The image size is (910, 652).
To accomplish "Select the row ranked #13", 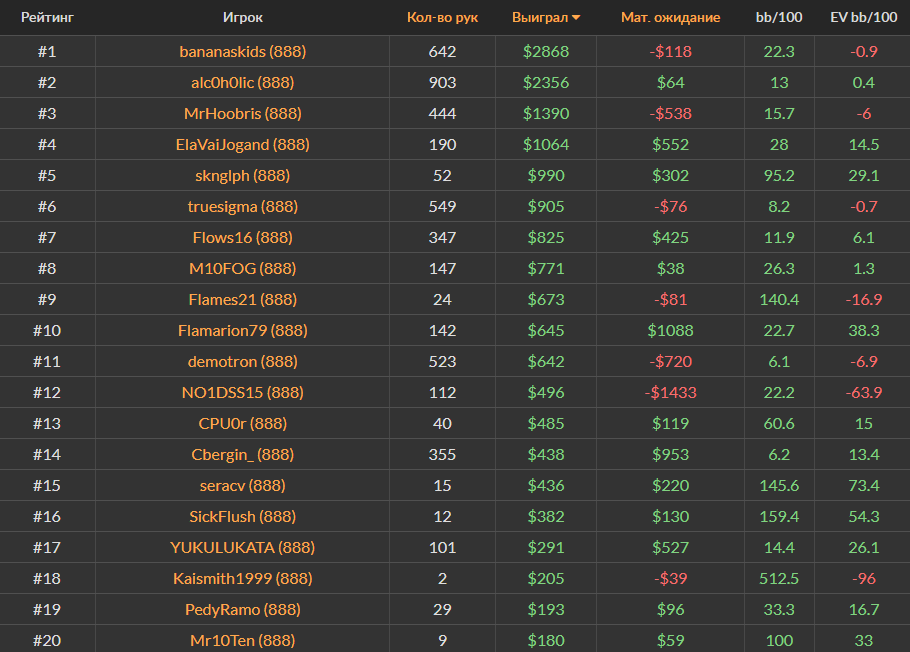I will [47, 423].
